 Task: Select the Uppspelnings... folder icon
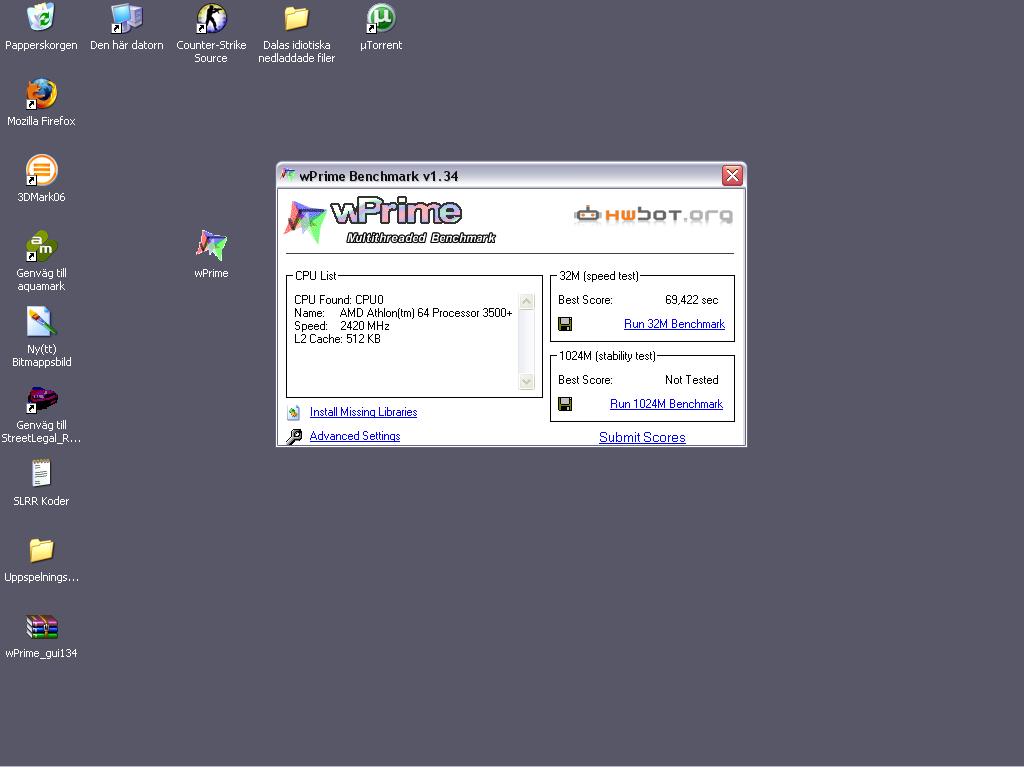41,550
